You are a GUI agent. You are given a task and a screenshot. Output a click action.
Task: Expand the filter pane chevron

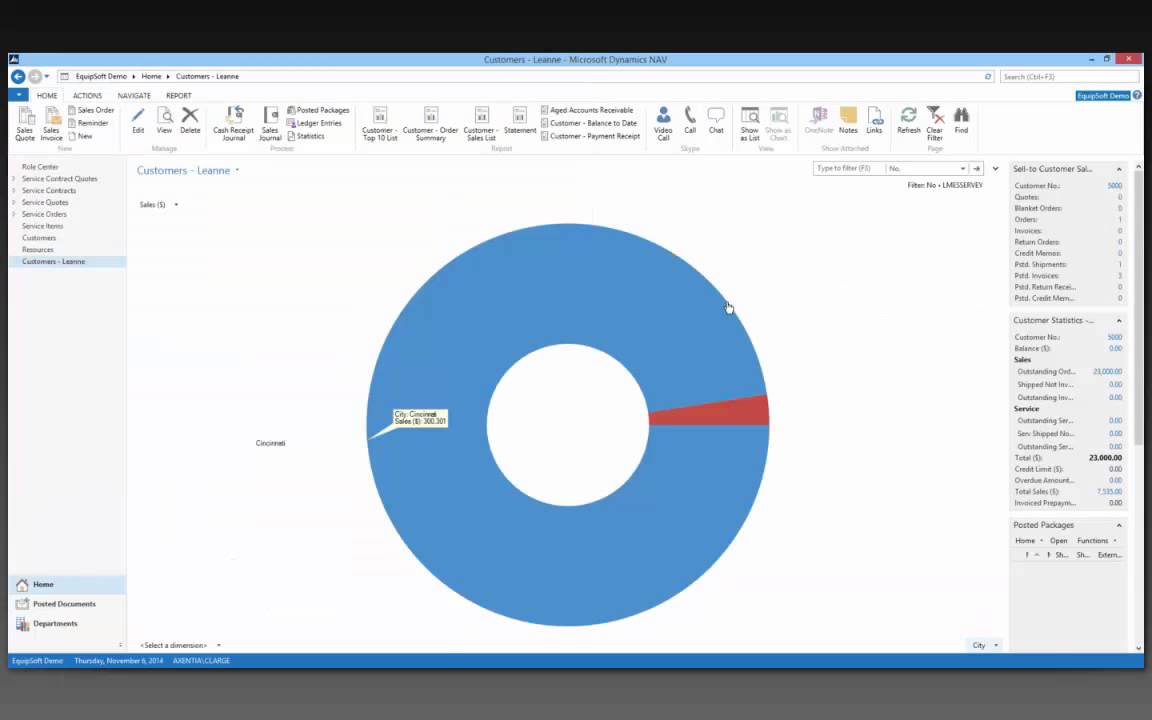coord(996,169)
